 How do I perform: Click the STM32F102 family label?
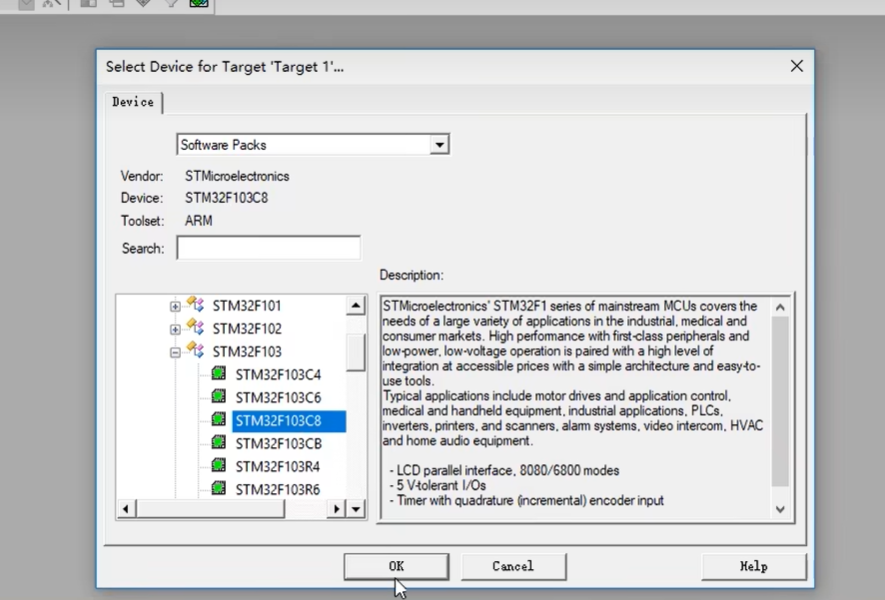tap(247, 329)
